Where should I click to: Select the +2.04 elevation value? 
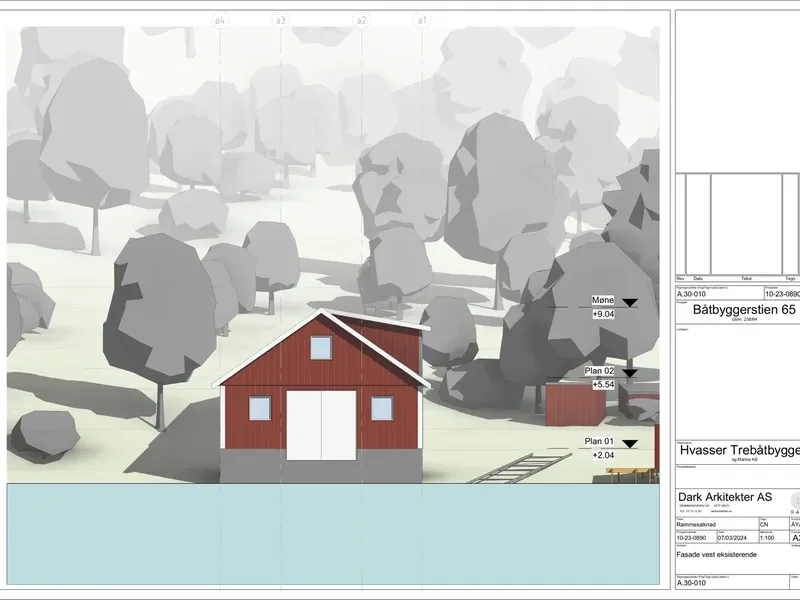603,455
